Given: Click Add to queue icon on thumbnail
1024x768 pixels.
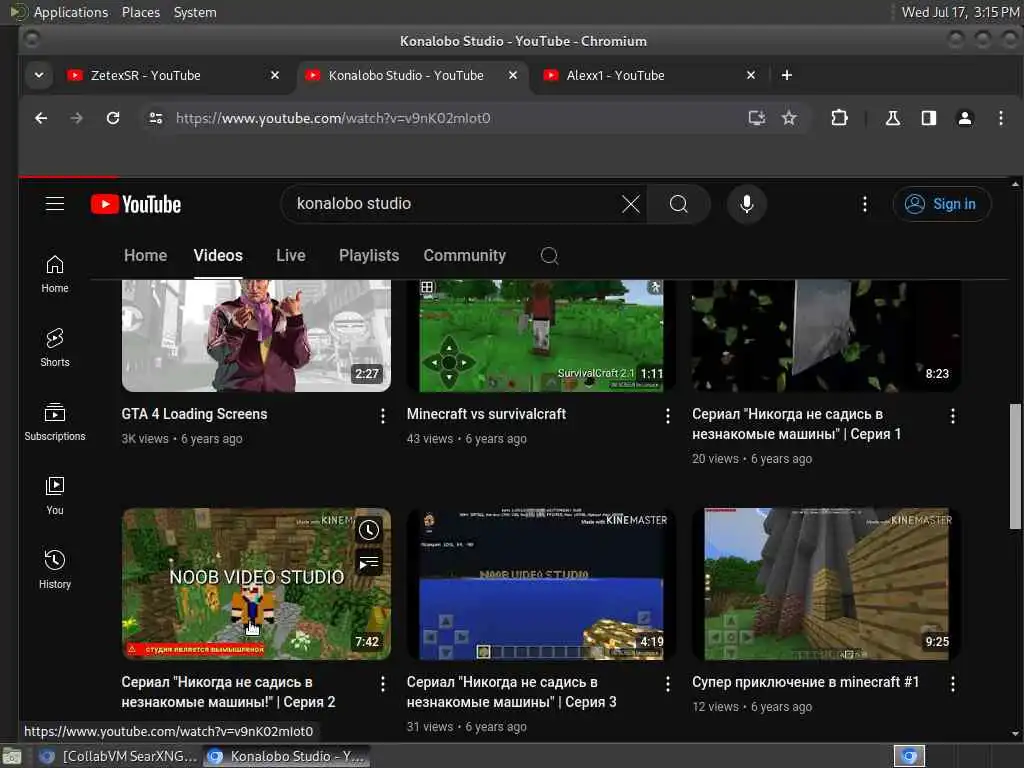Looking at the screenshot, I should [x=369, y=562].
